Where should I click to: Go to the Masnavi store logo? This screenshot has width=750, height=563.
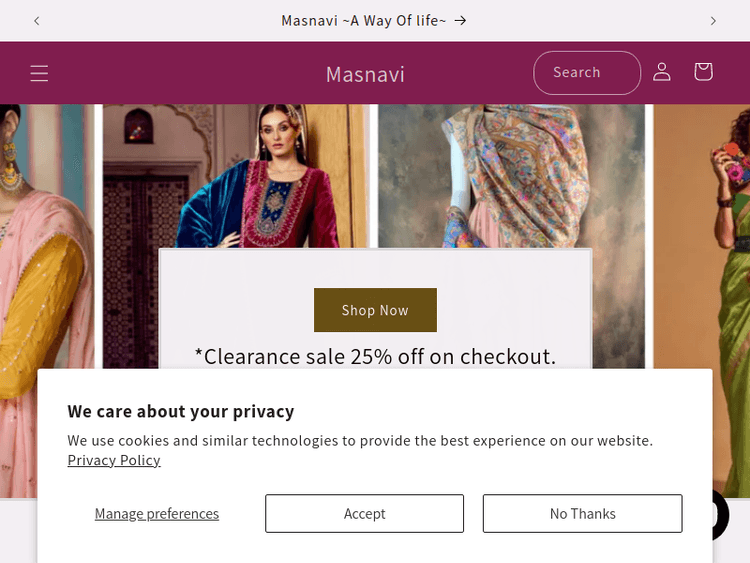[365, 74]
